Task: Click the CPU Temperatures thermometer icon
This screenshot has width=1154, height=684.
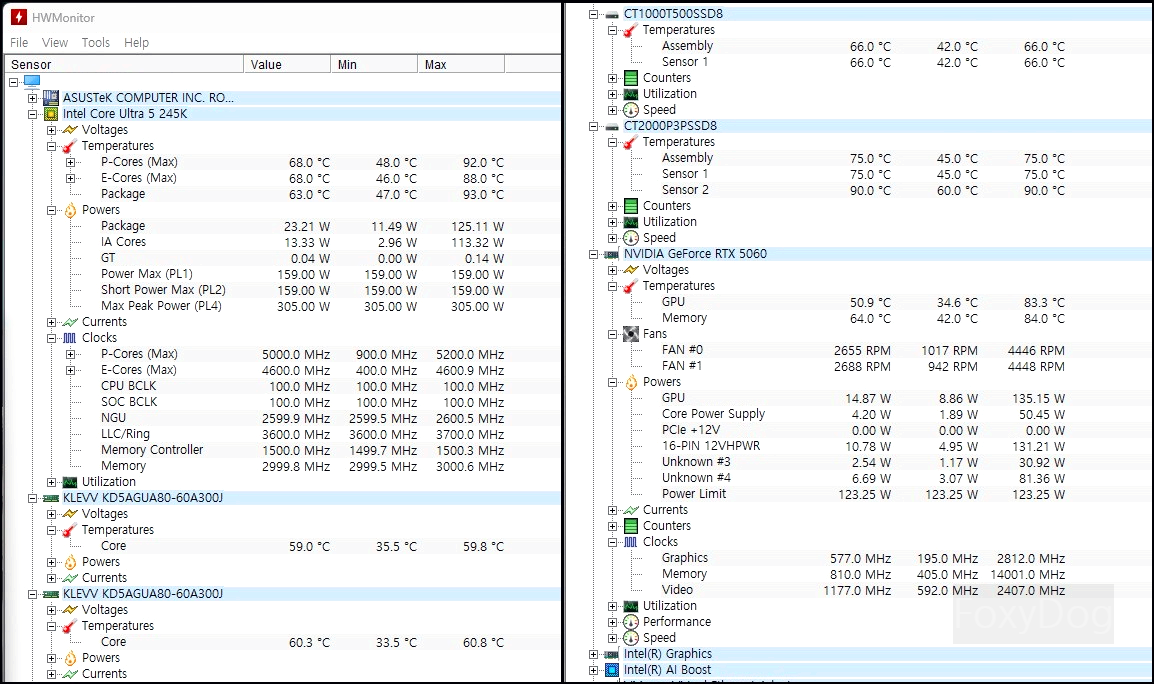Action: click(x=70, y=146)
